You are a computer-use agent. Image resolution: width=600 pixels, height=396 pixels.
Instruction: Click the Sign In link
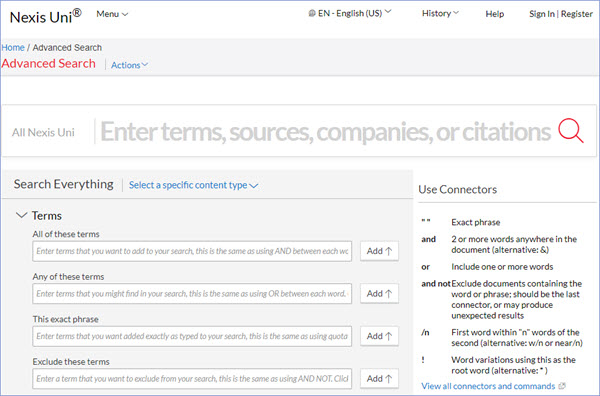(x=541, y=14)
